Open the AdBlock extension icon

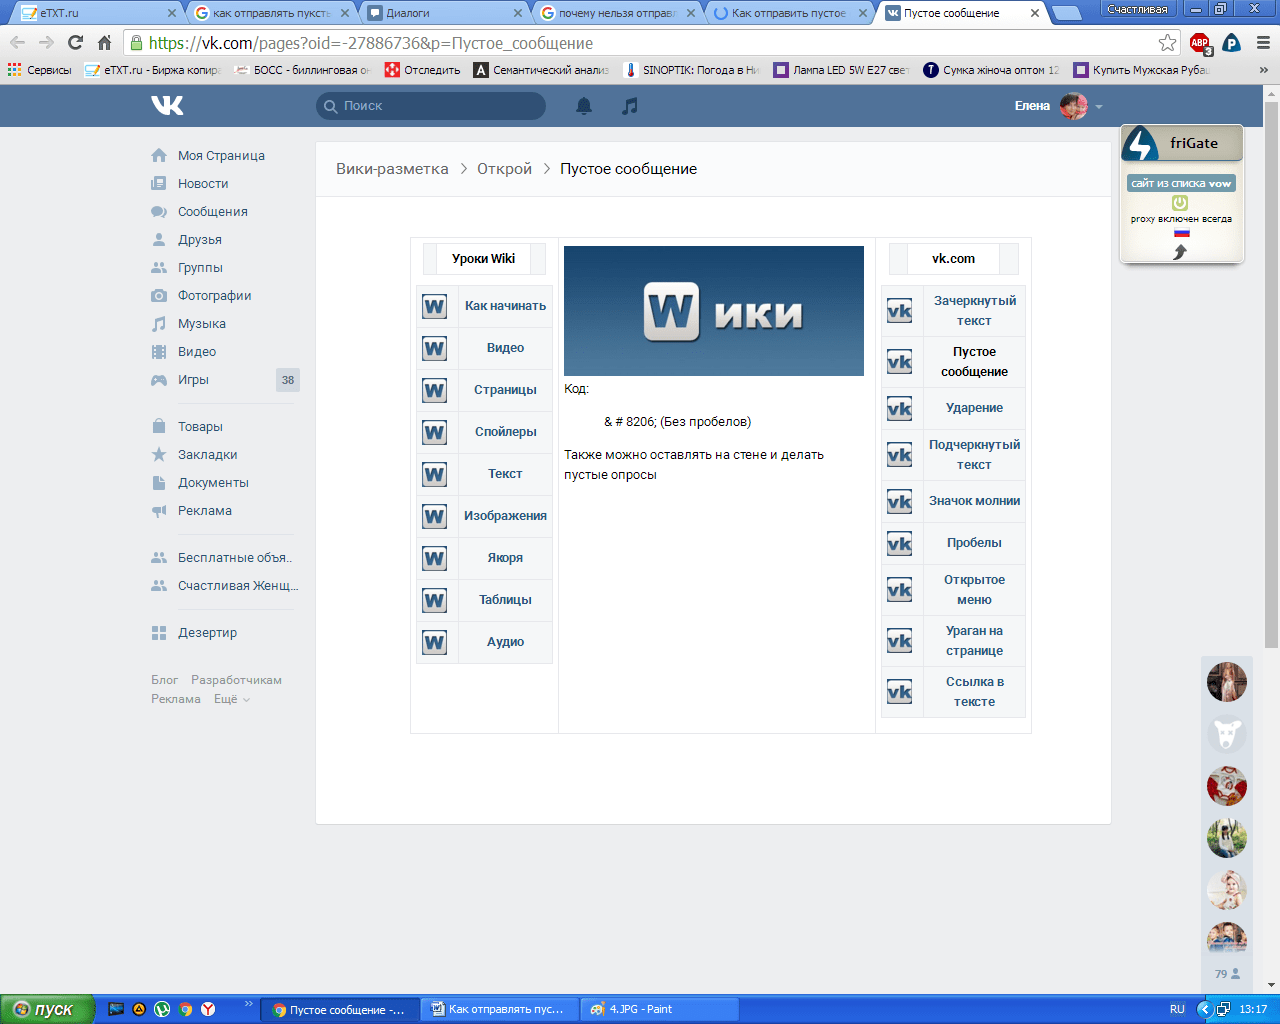(1199, 43)
